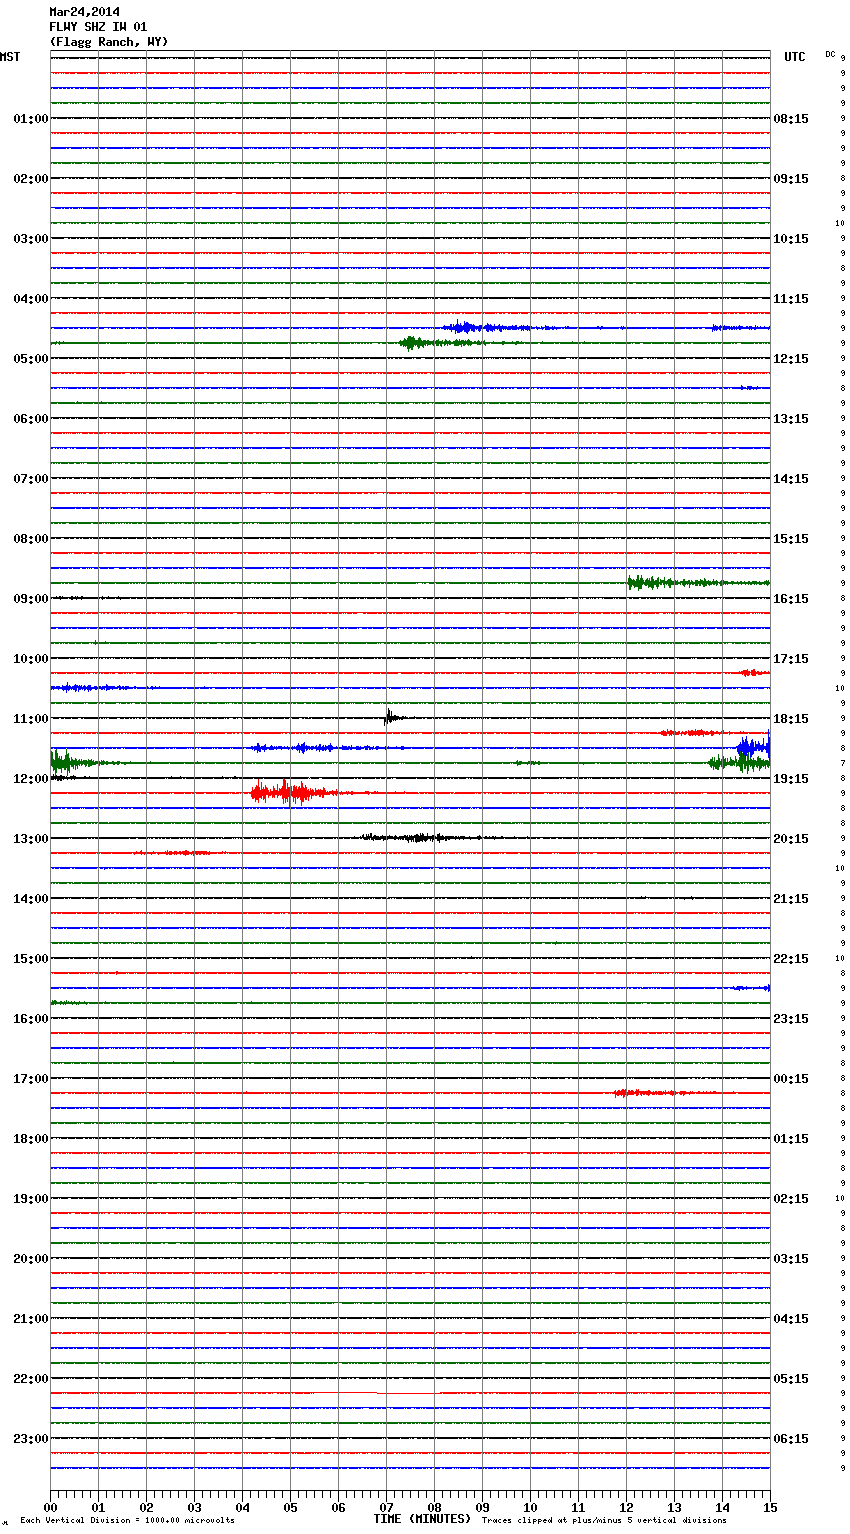Viewport: 850px width, 1534px height.
Task: Click the flat red data gap below 22:00
Action: pyautogui.click(x=408, y=1393)
